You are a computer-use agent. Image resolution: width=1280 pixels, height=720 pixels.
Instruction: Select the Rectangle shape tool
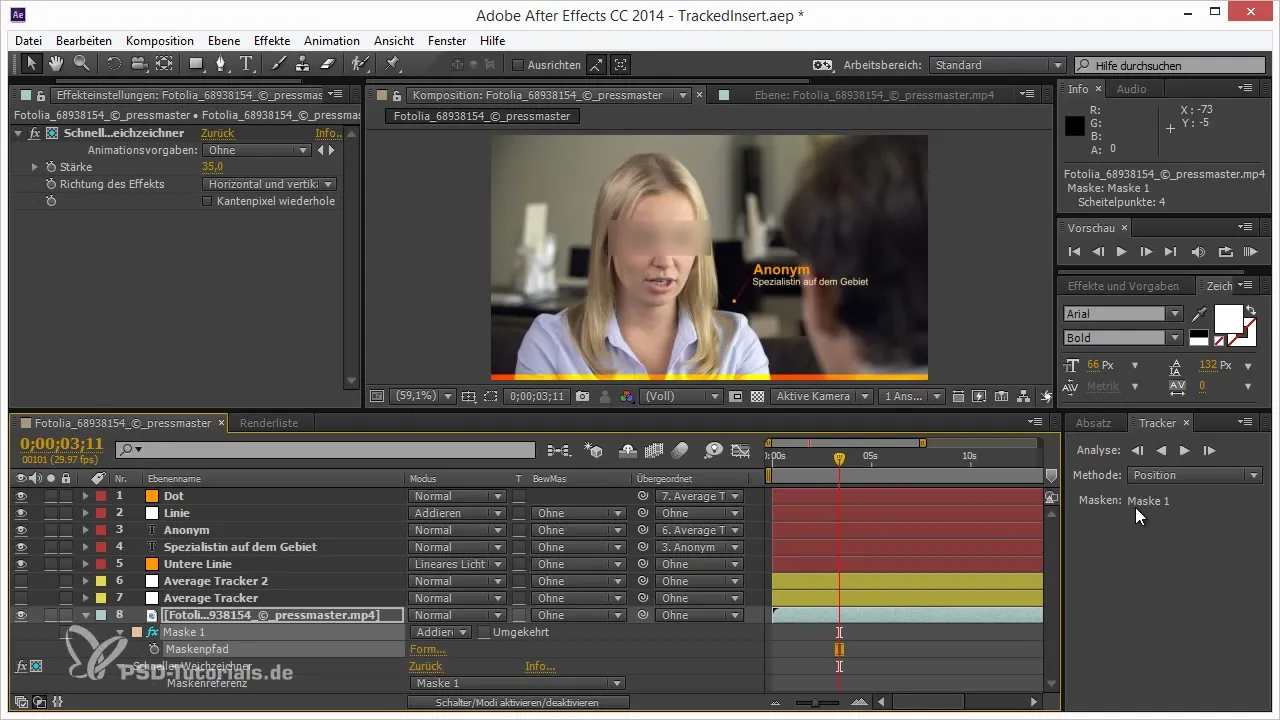coord(197,64)
